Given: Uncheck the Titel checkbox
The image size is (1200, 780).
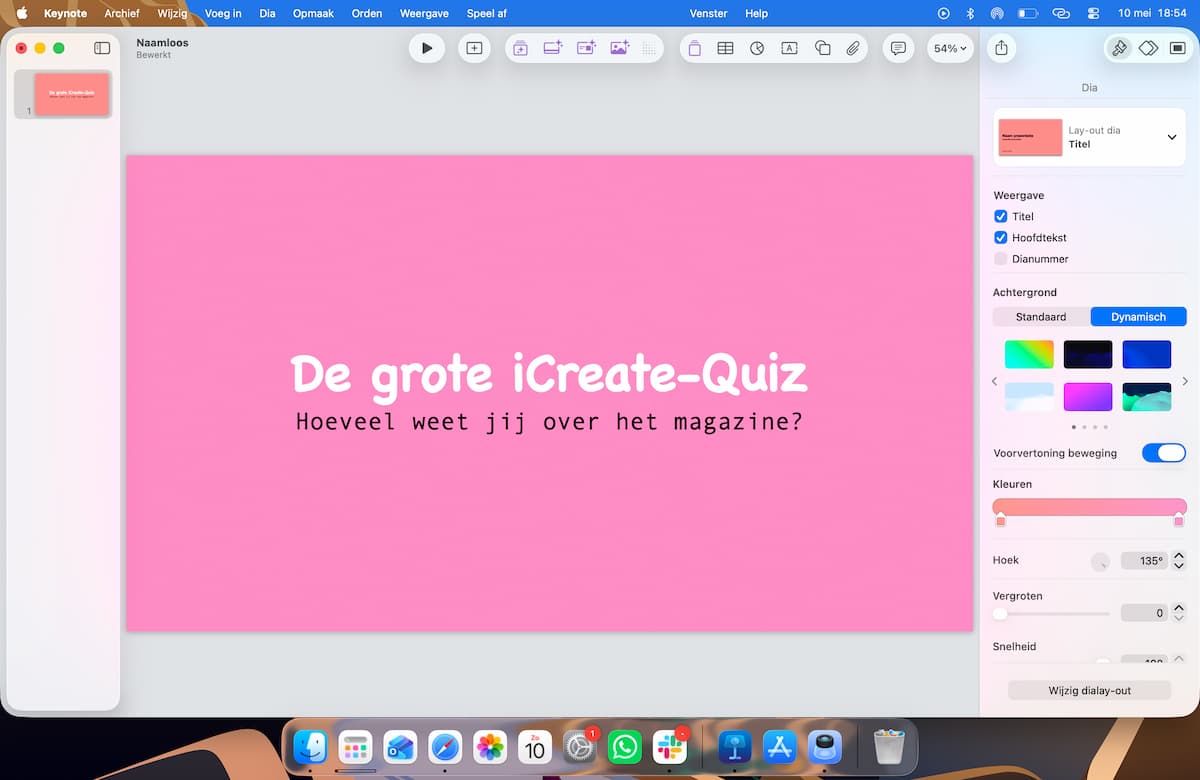Looking at the screenshot, I should tap(1000, 216).
